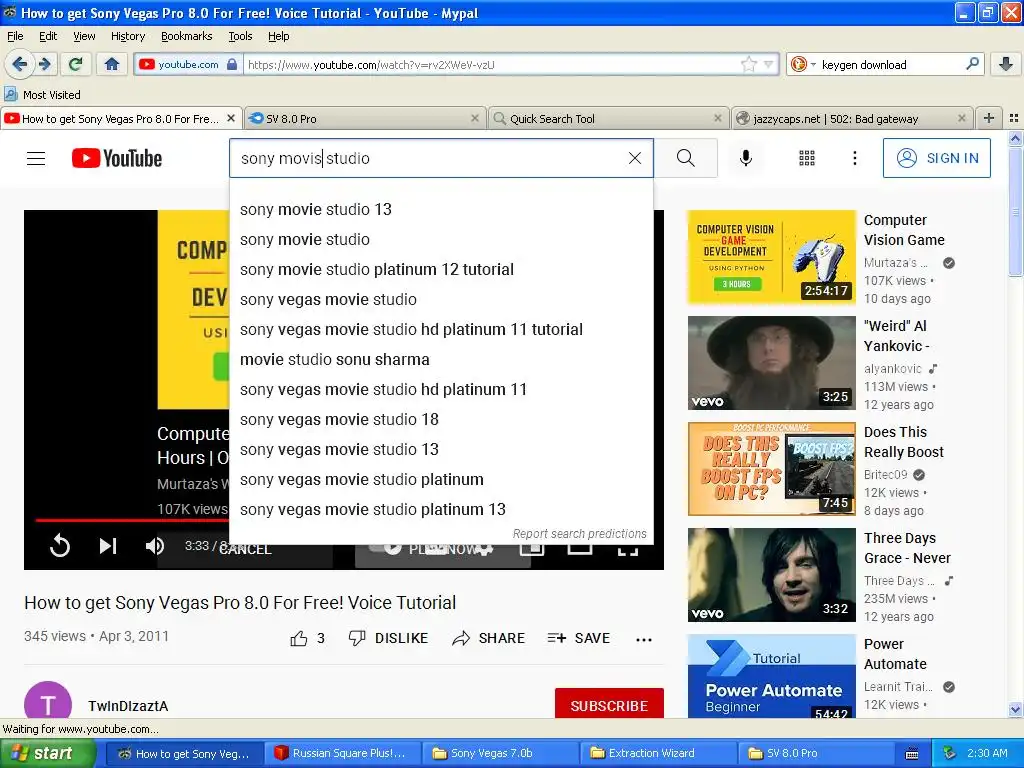The width and height of the screenshot is (1024, 768).
Task: Select suggestion 'sony movie studio platinum 12 tutorial'
Action: [x=441, y=270]
